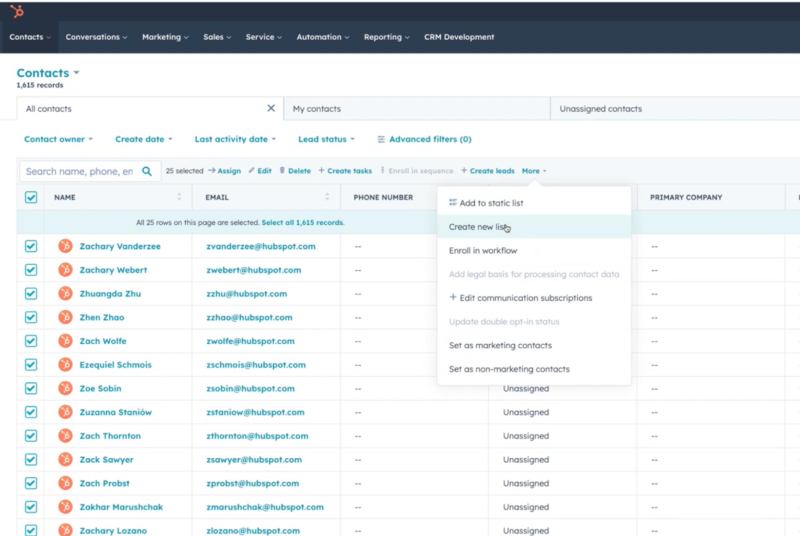Select Edit communication subscriptions

(534, 298)
